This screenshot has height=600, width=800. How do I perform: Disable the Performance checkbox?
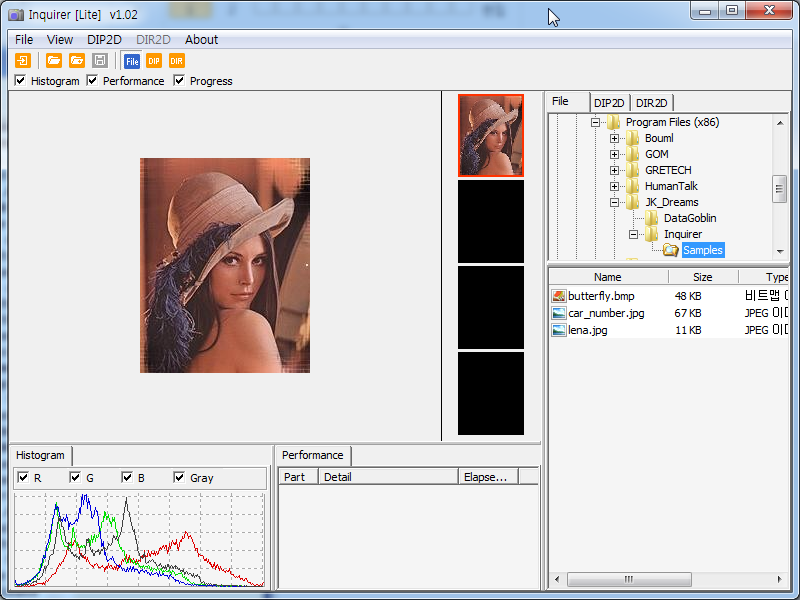click(x=93, y=81)
